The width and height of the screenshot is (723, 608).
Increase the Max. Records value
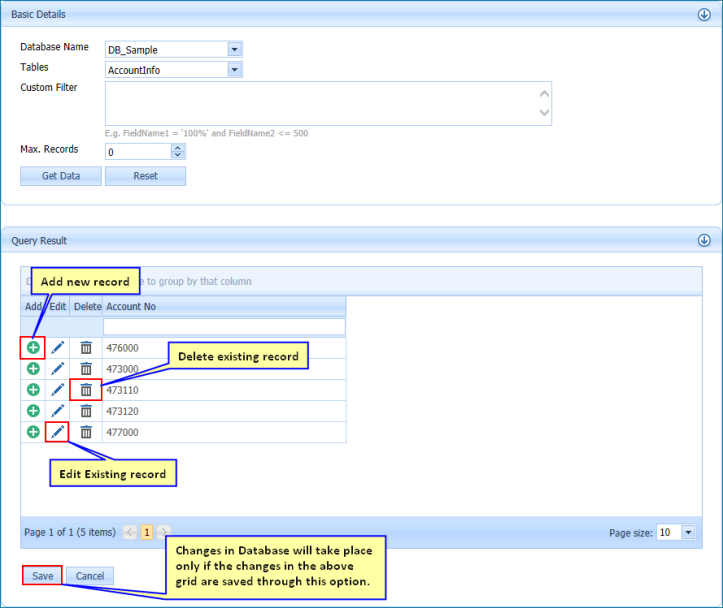pos(178,148)
